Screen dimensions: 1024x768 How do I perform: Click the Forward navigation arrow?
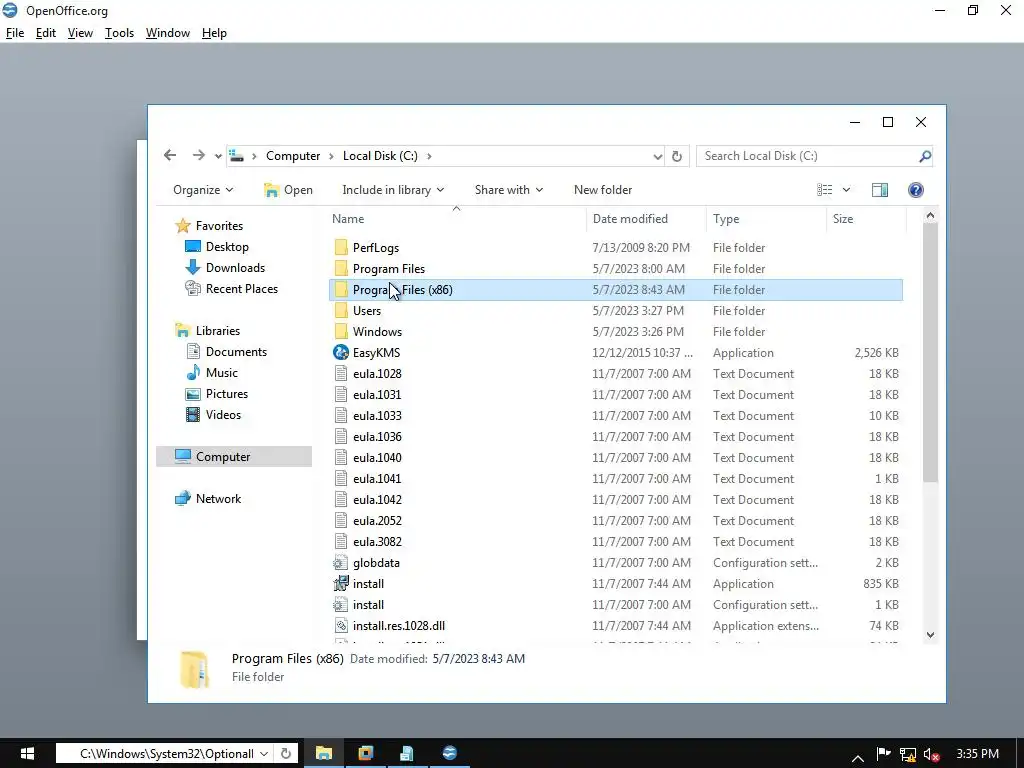(x=199, y=155)
